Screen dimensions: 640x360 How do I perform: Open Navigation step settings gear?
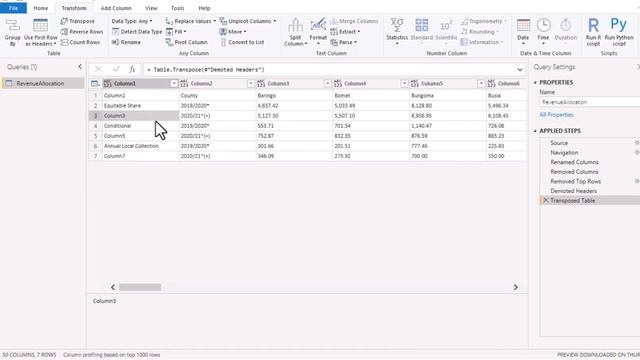click(x=637, y=153)
